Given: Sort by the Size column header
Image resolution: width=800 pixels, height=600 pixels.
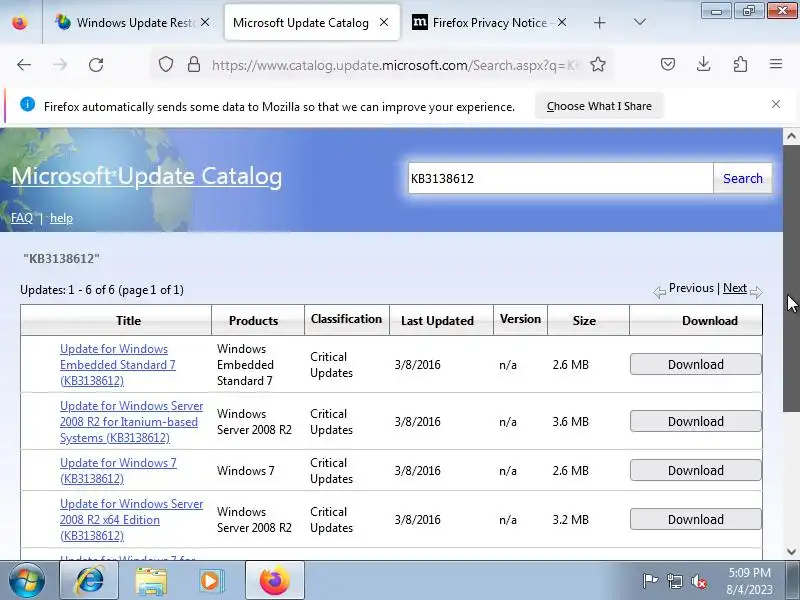Looking at the screenshot, I should point(584,320).
